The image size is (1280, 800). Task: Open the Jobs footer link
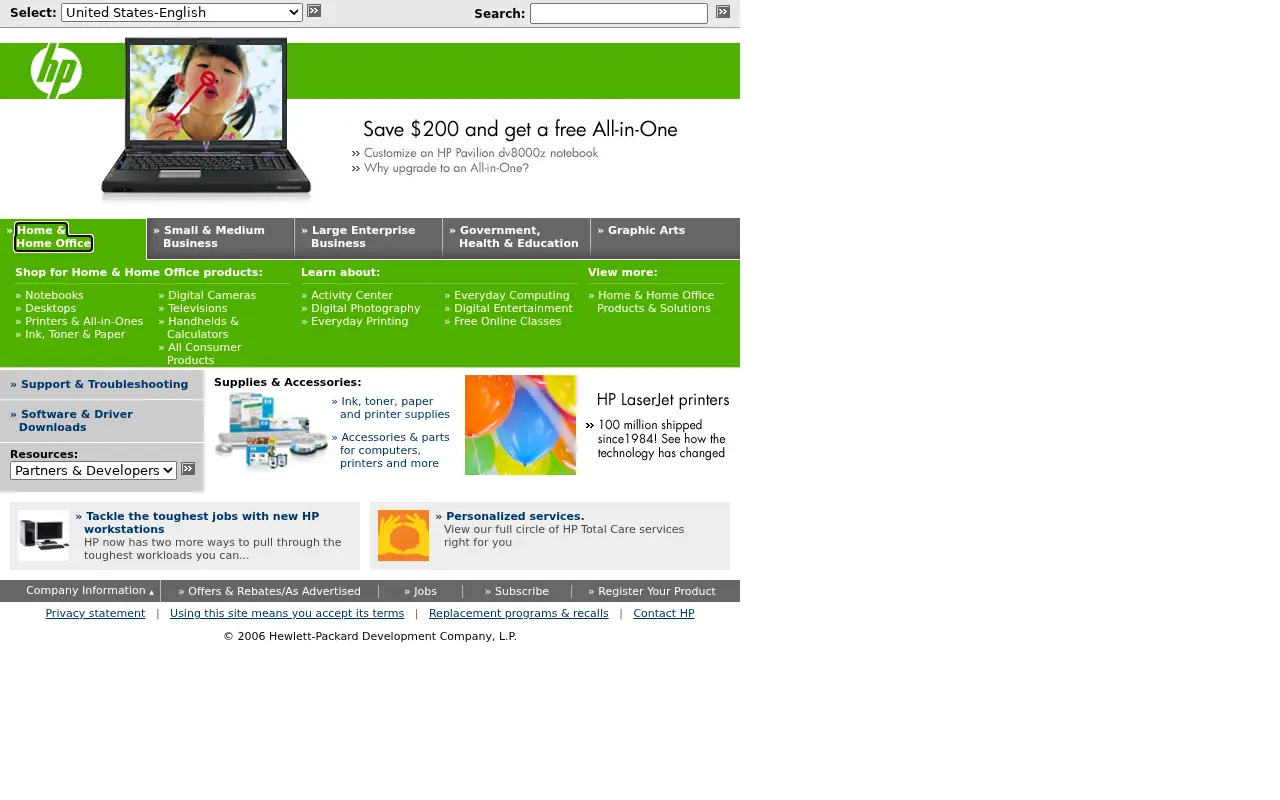pos(420,591)
